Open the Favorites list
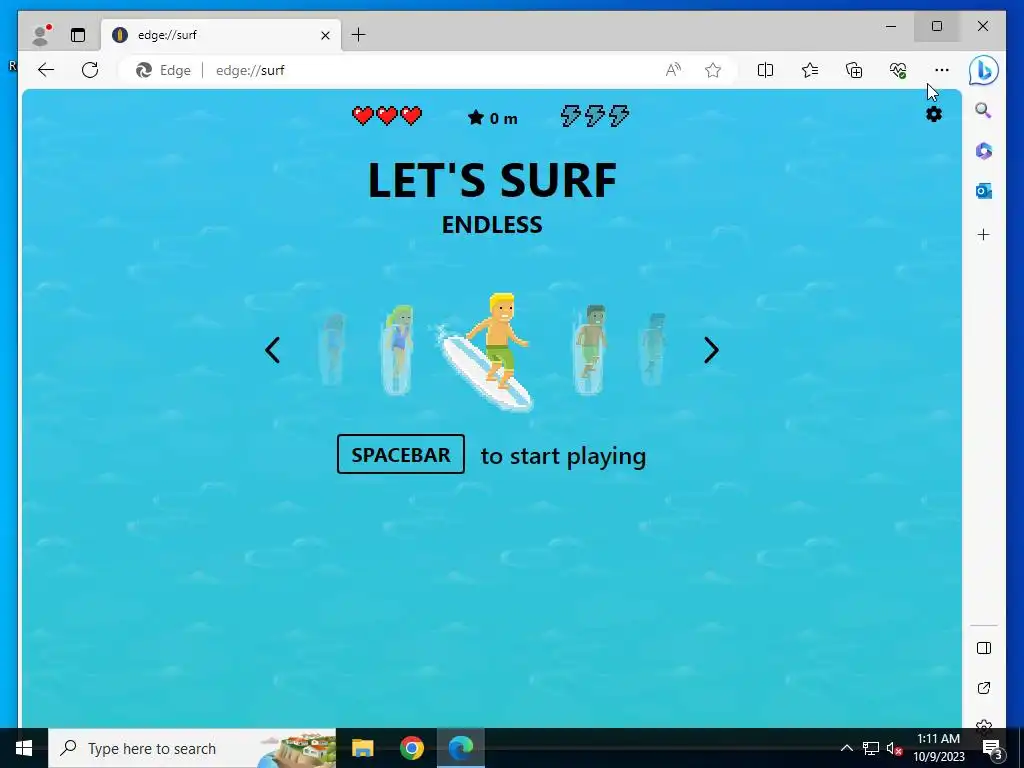The image size is (1024, 768). tap(810, 70)
